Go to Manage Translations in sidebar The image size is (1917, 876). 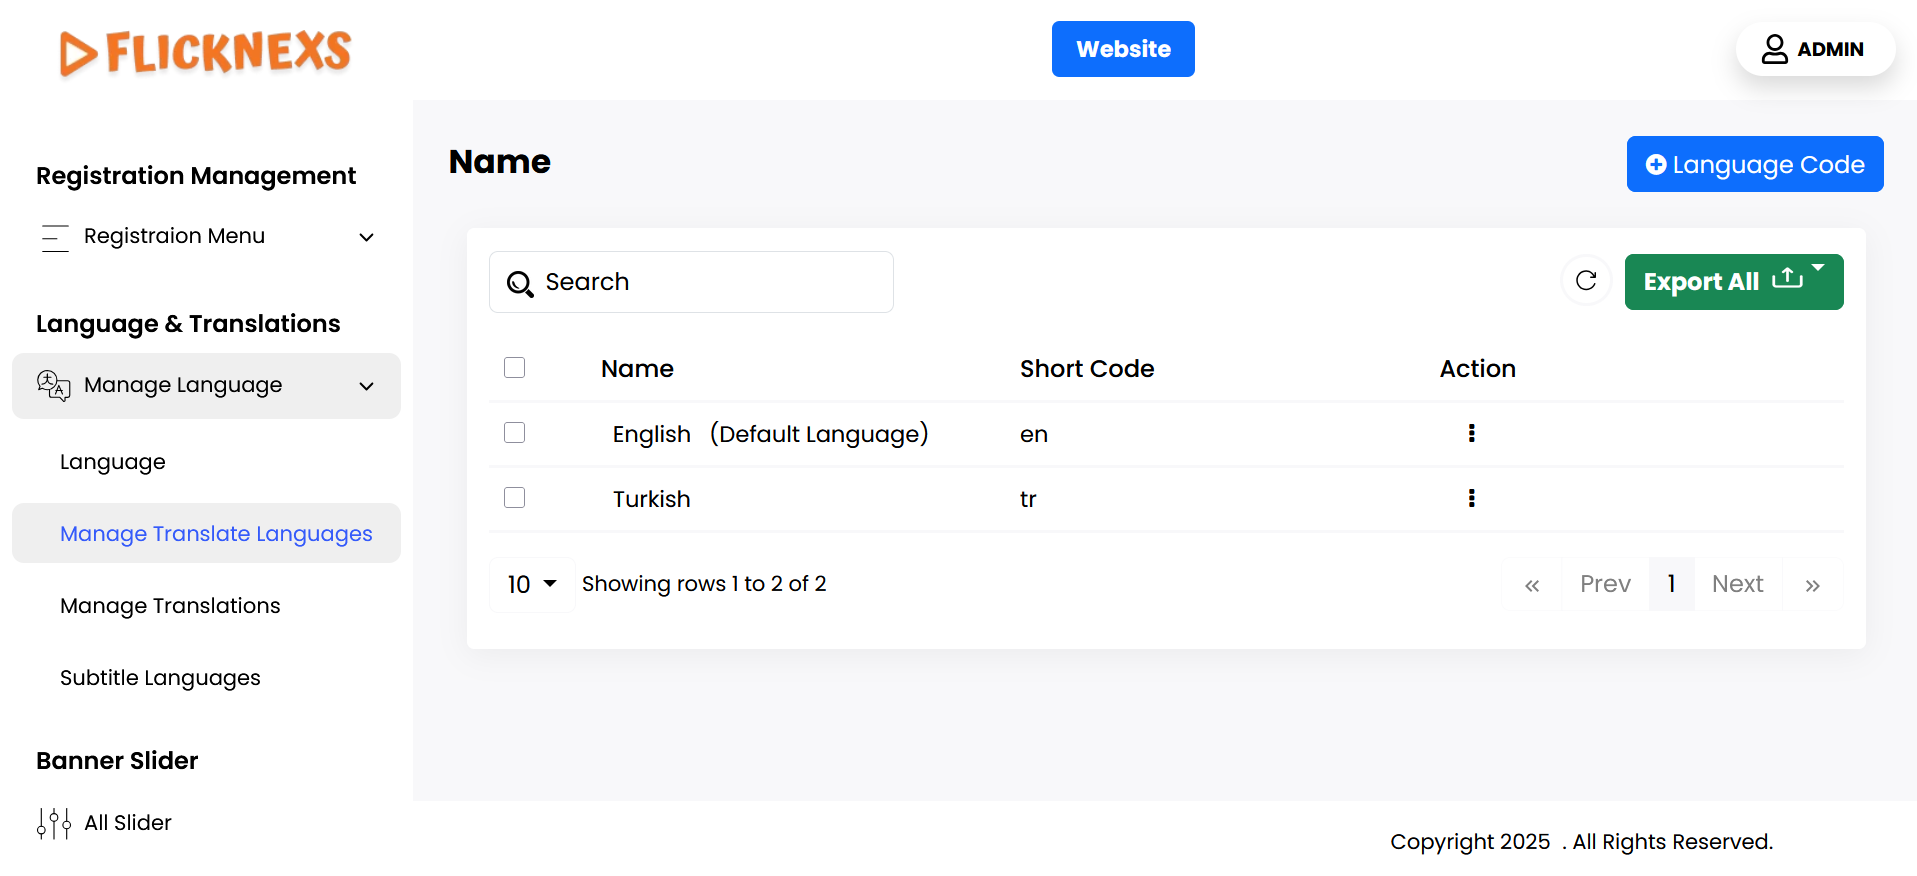click(170, 606)
